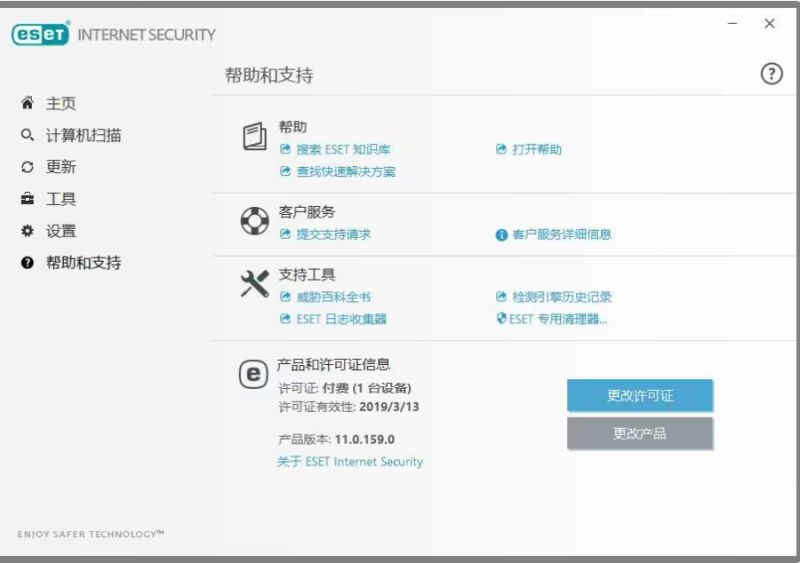Image resolution: width=800 pixels, height=563 pixels.
Task: Click external-link icon beside 威胁百科全书
Action: pos(285,297)
